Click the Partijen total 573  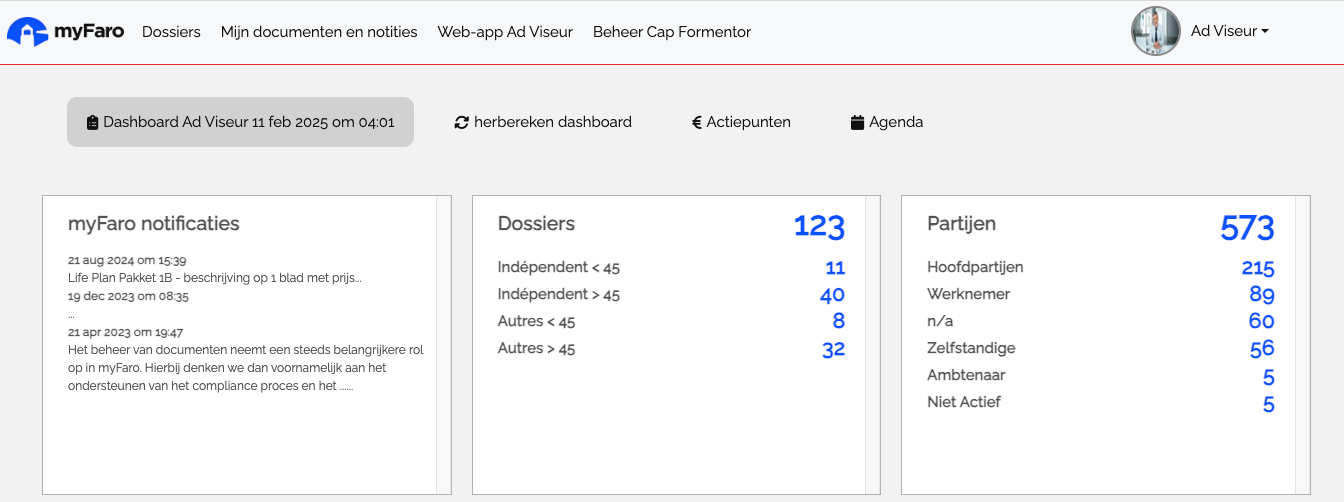[1247, 228]
